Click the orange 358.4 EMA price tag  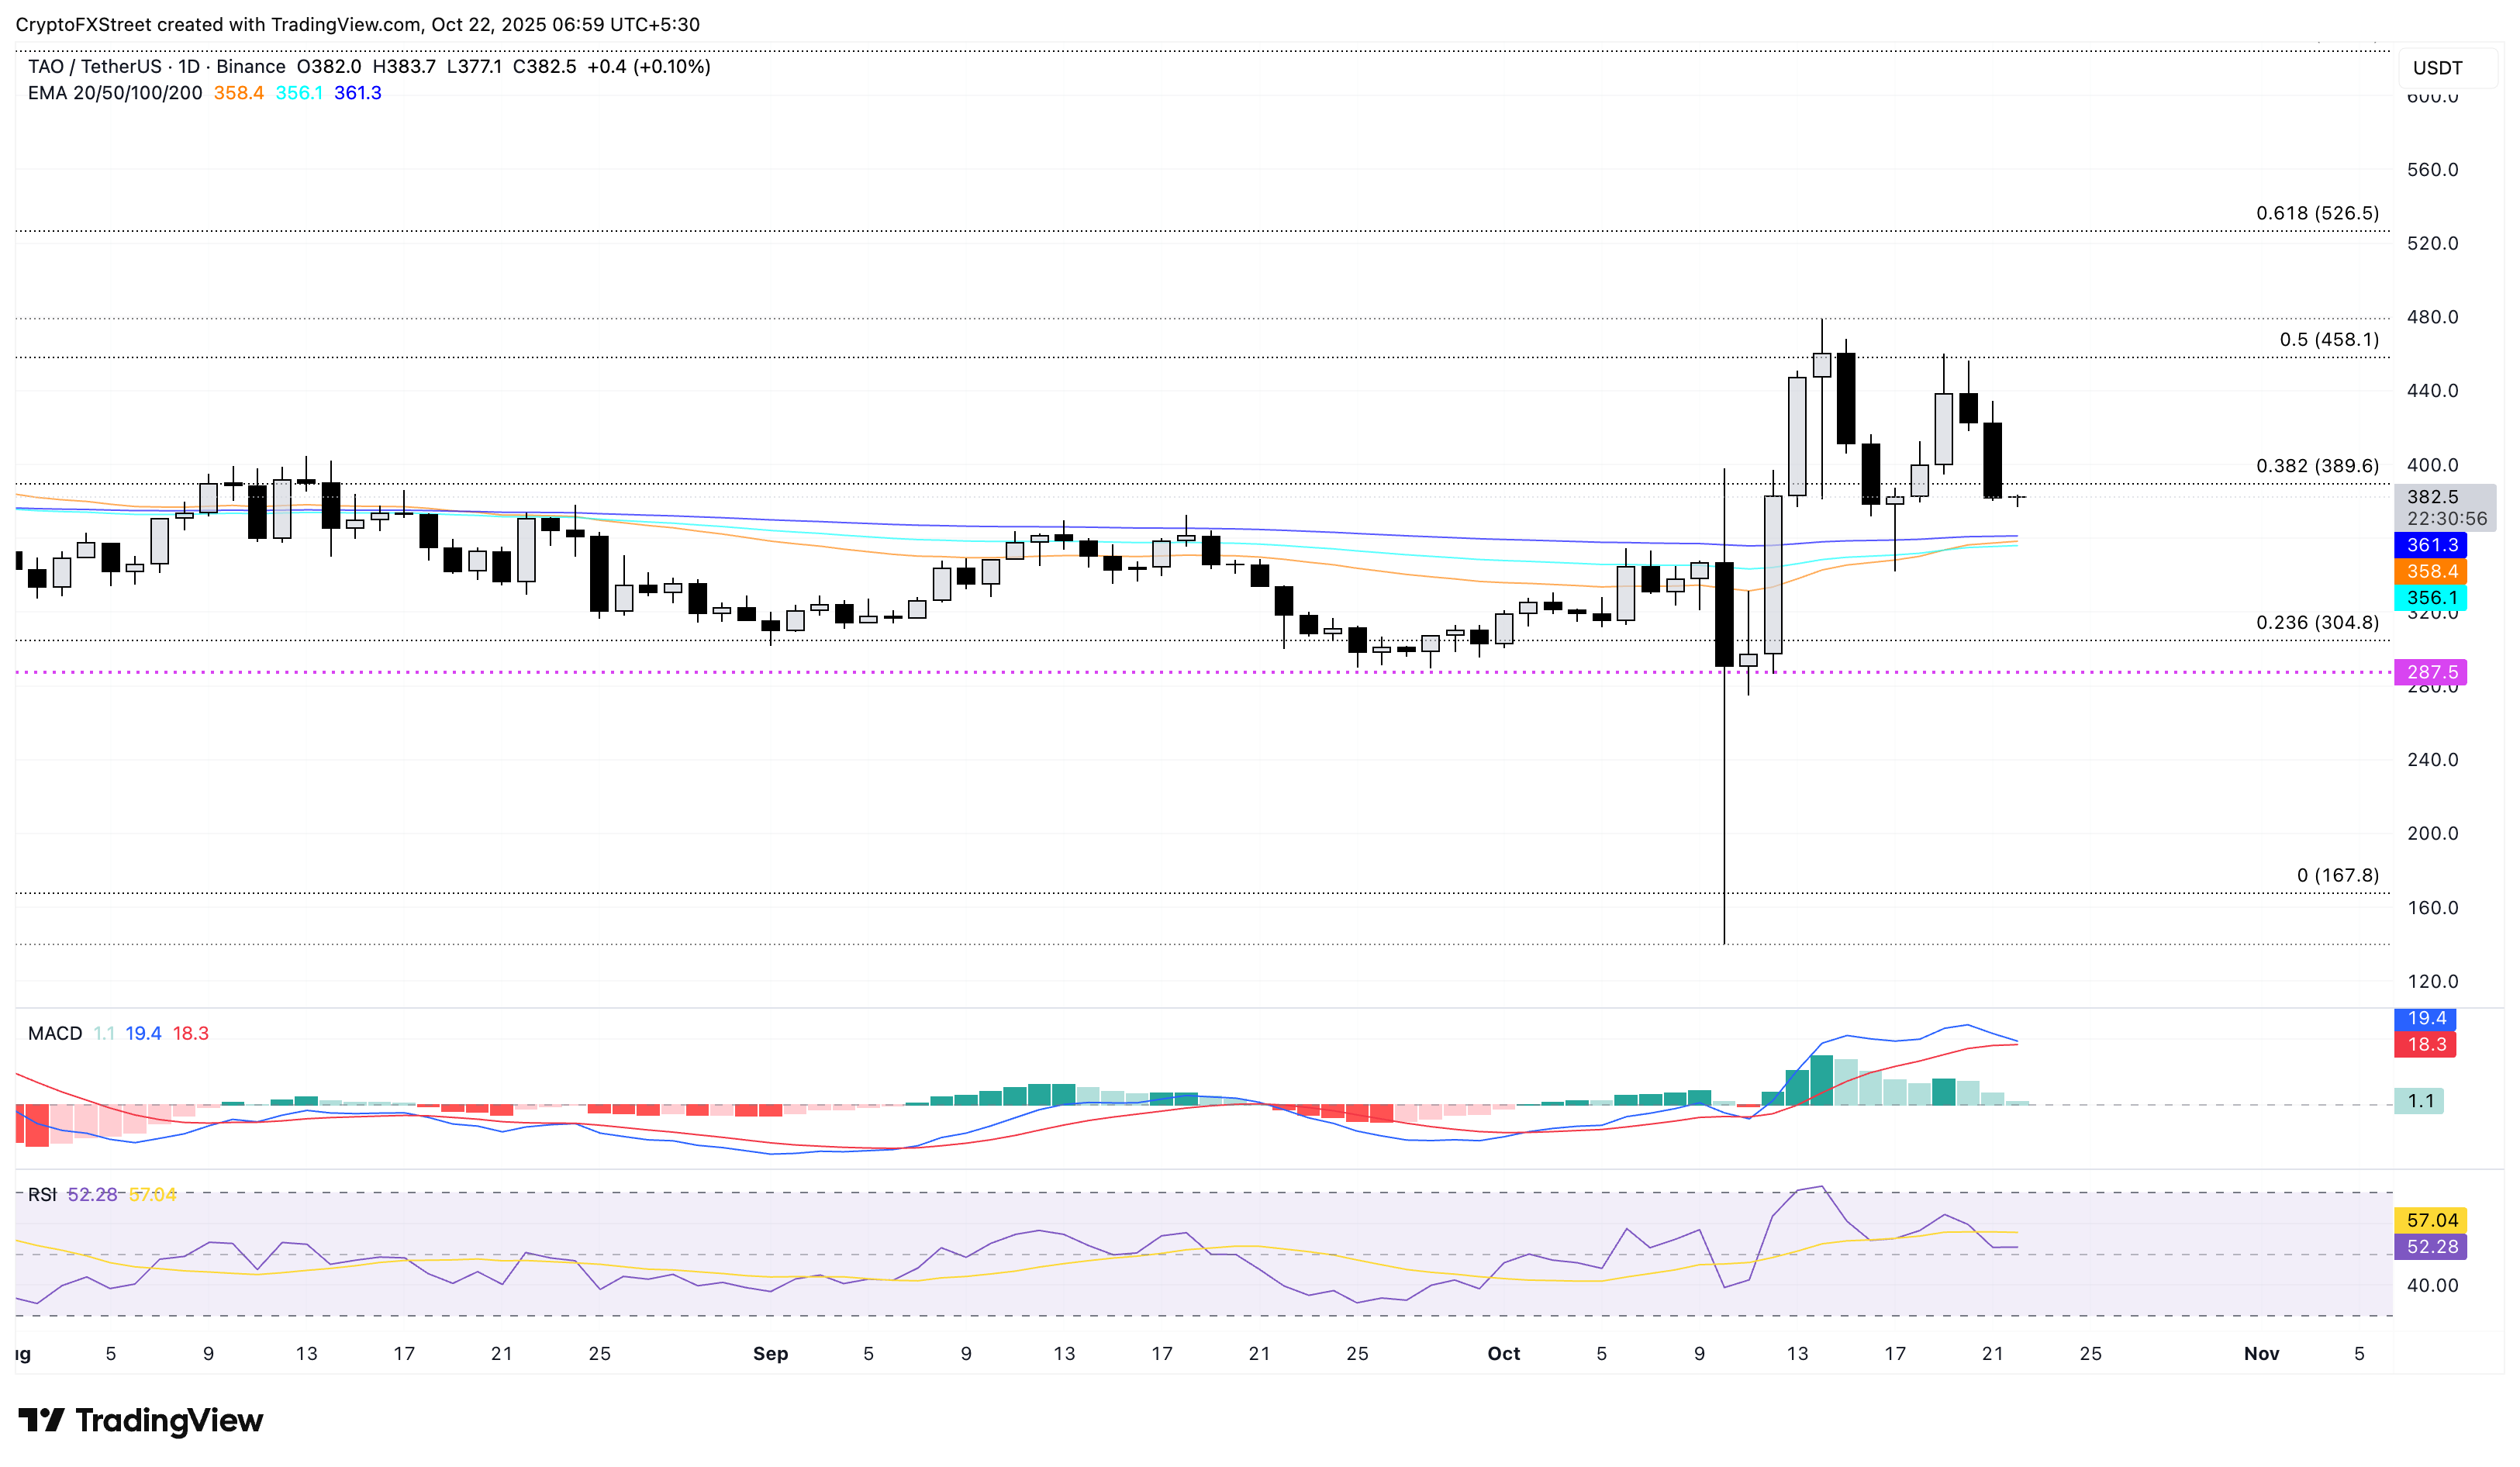pos(2429,571)
